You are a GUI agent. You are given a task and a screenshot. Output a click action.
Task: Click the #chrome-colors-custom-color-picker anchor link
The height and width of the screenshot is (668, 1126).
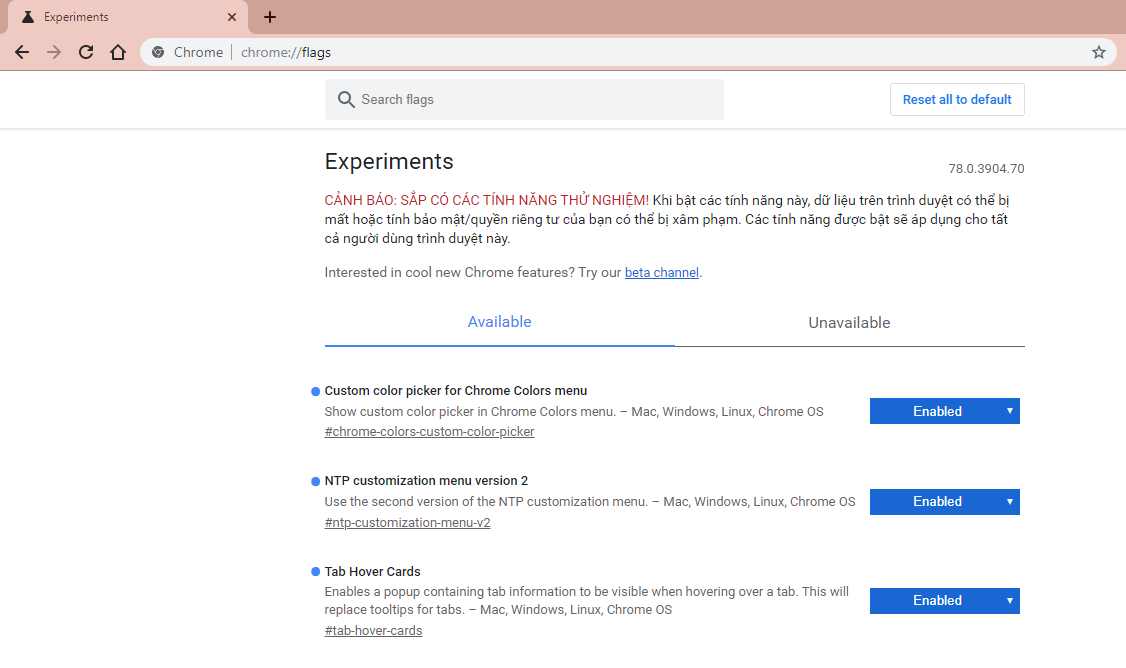click(429, 432)
